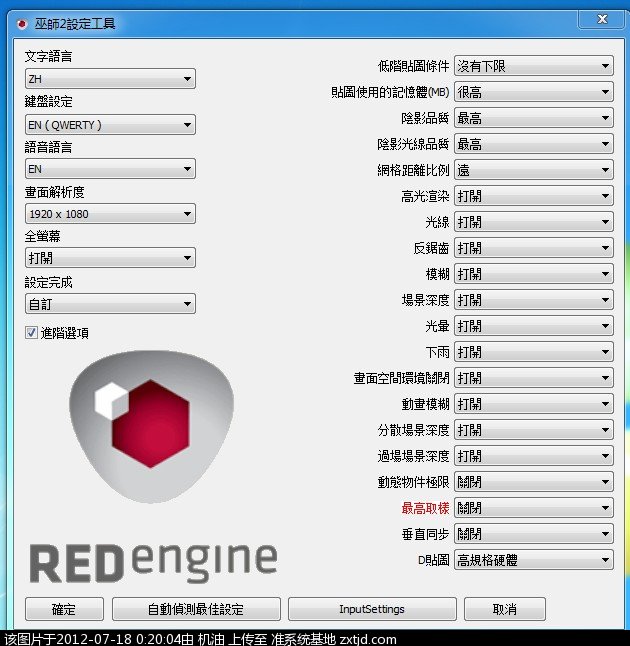Click the 取消 button
This screenshot has width=630, height=646.
pos(505,609)
